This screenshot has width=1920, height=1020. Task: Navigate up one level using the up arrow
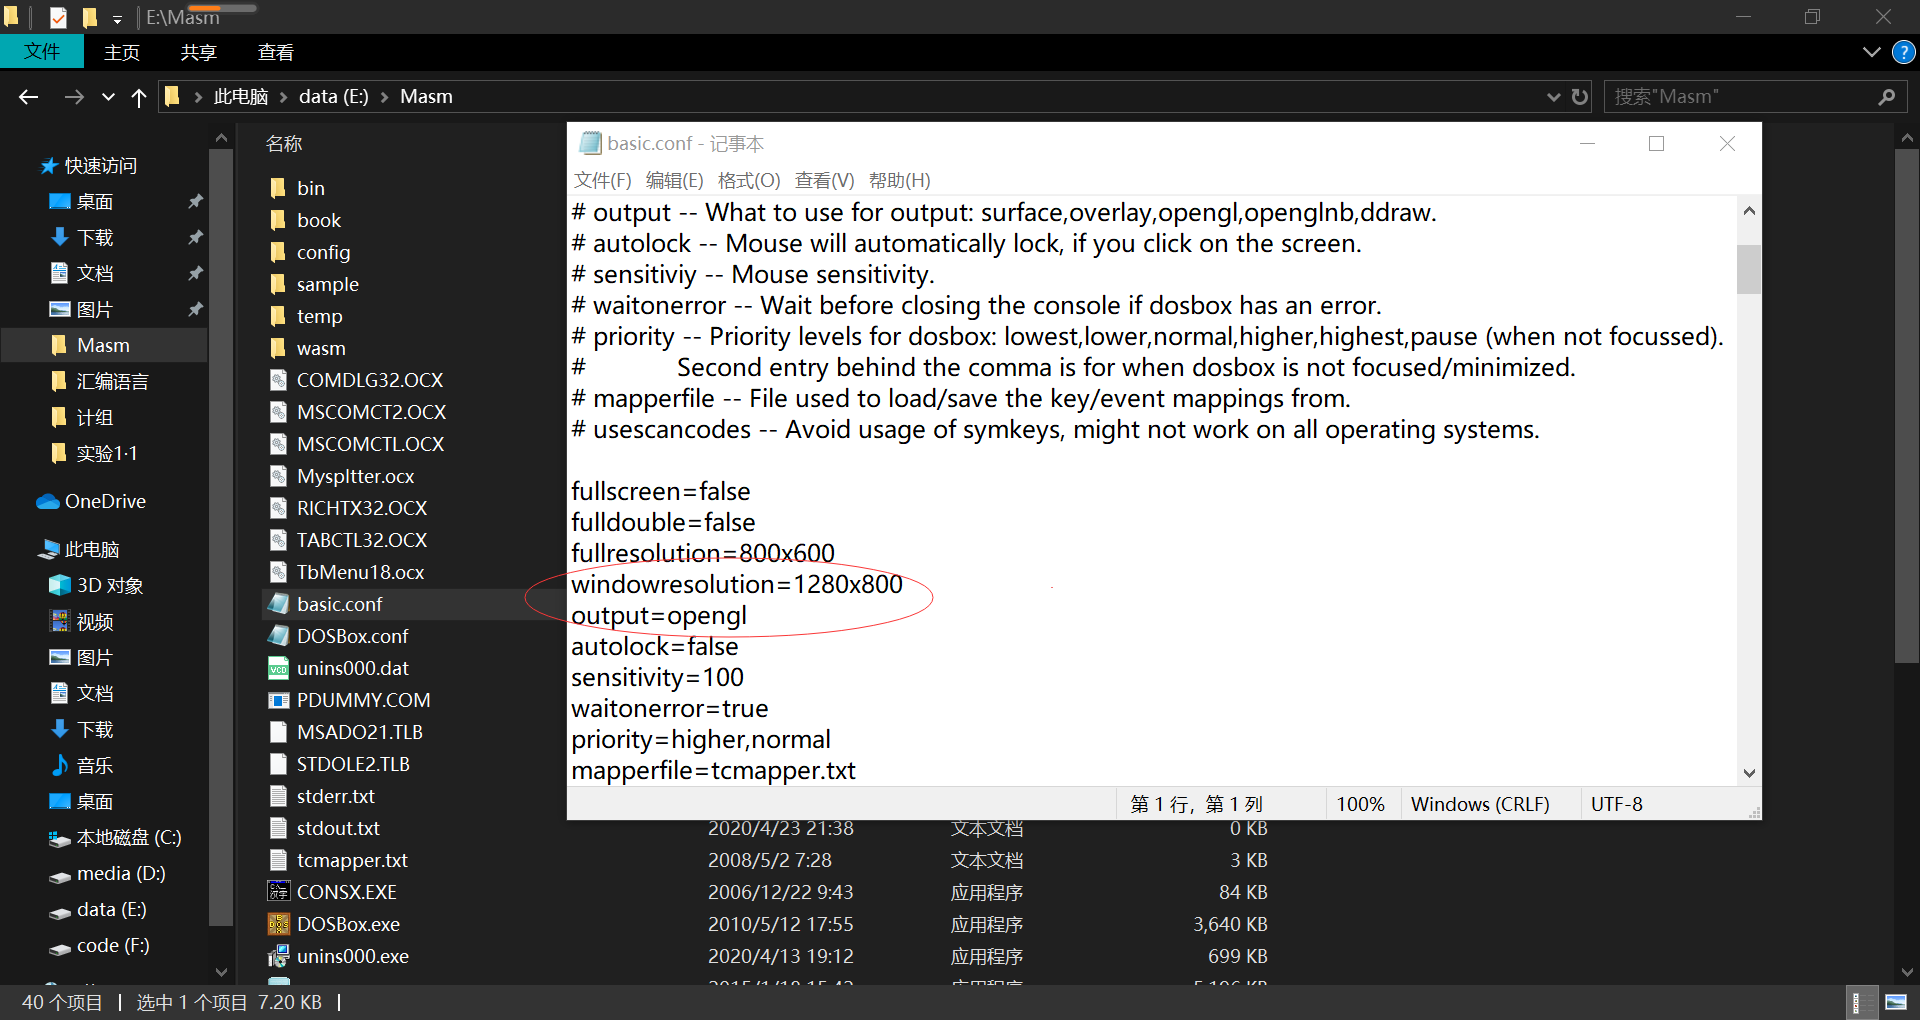(138, 96)
